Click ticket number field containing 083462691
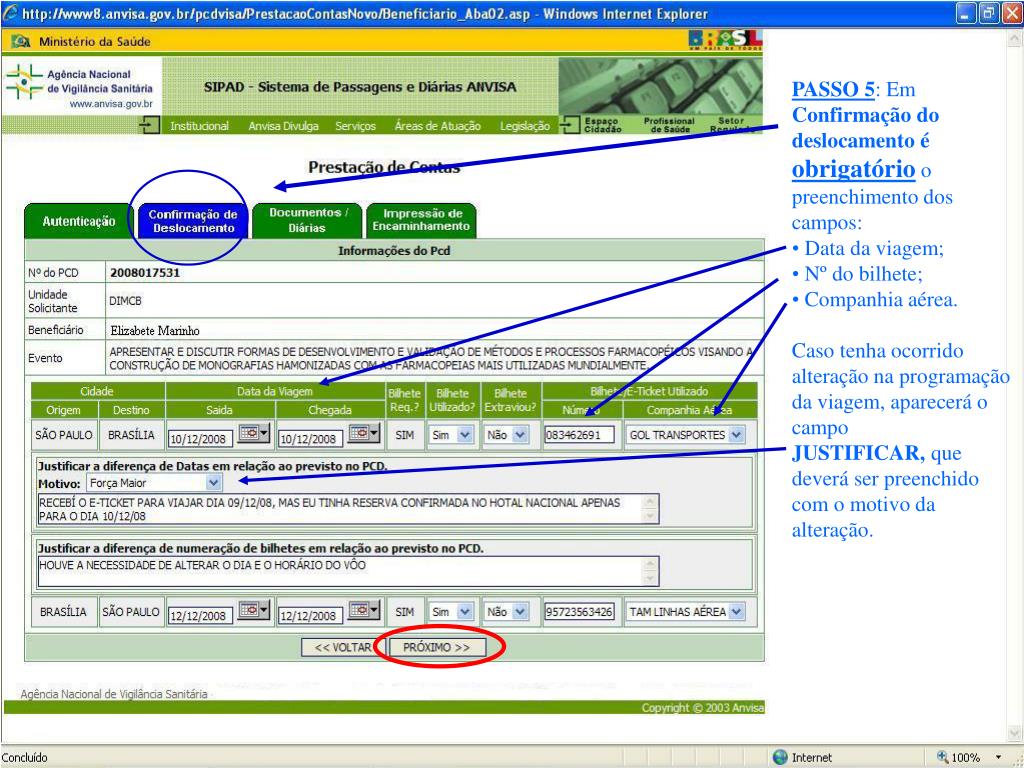1024x768 pixels. click(579, 435)
